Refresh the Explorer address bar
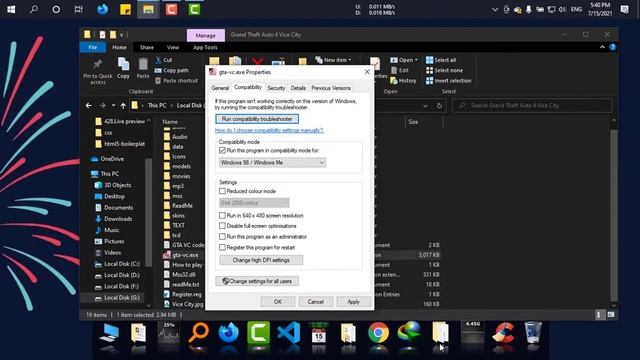 pyautogui.click(x=439, y=106)
